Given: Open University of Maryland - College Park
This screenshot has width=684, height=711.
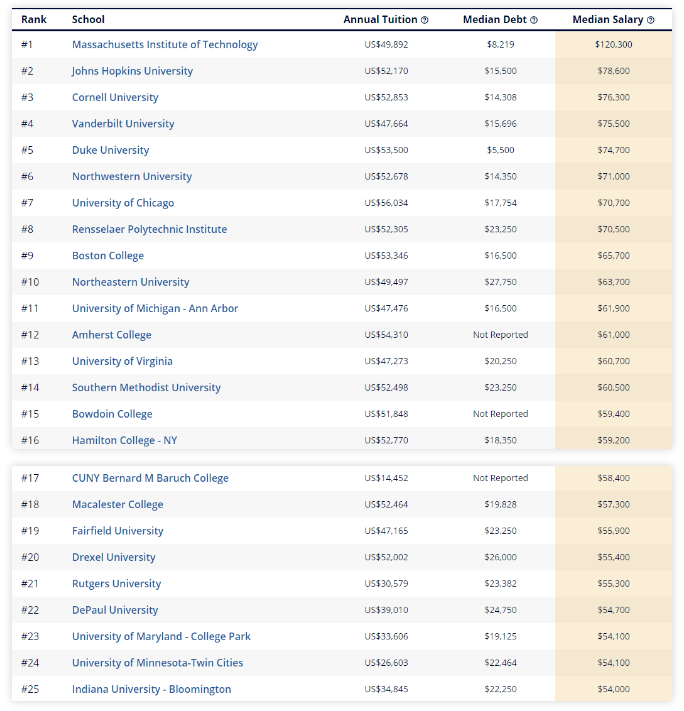Looking at the screenshot, I should pyautogui.click(x=161, y=636).
